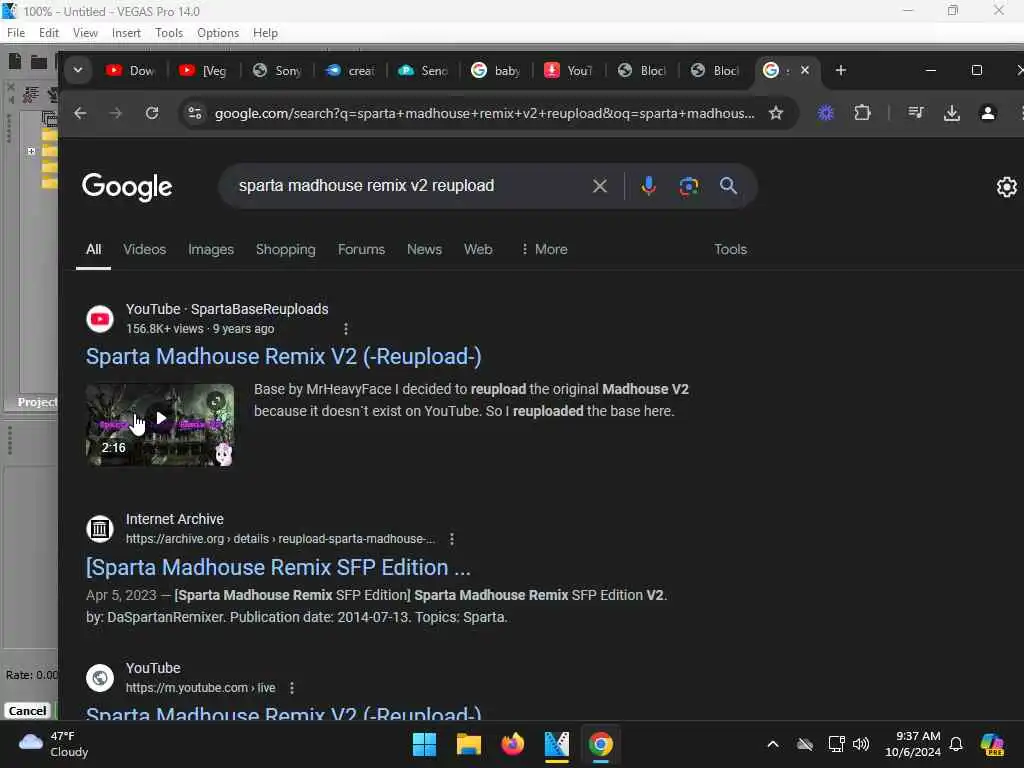Select the Videos results tab
1024x768 pixels.
click(144, 249)
